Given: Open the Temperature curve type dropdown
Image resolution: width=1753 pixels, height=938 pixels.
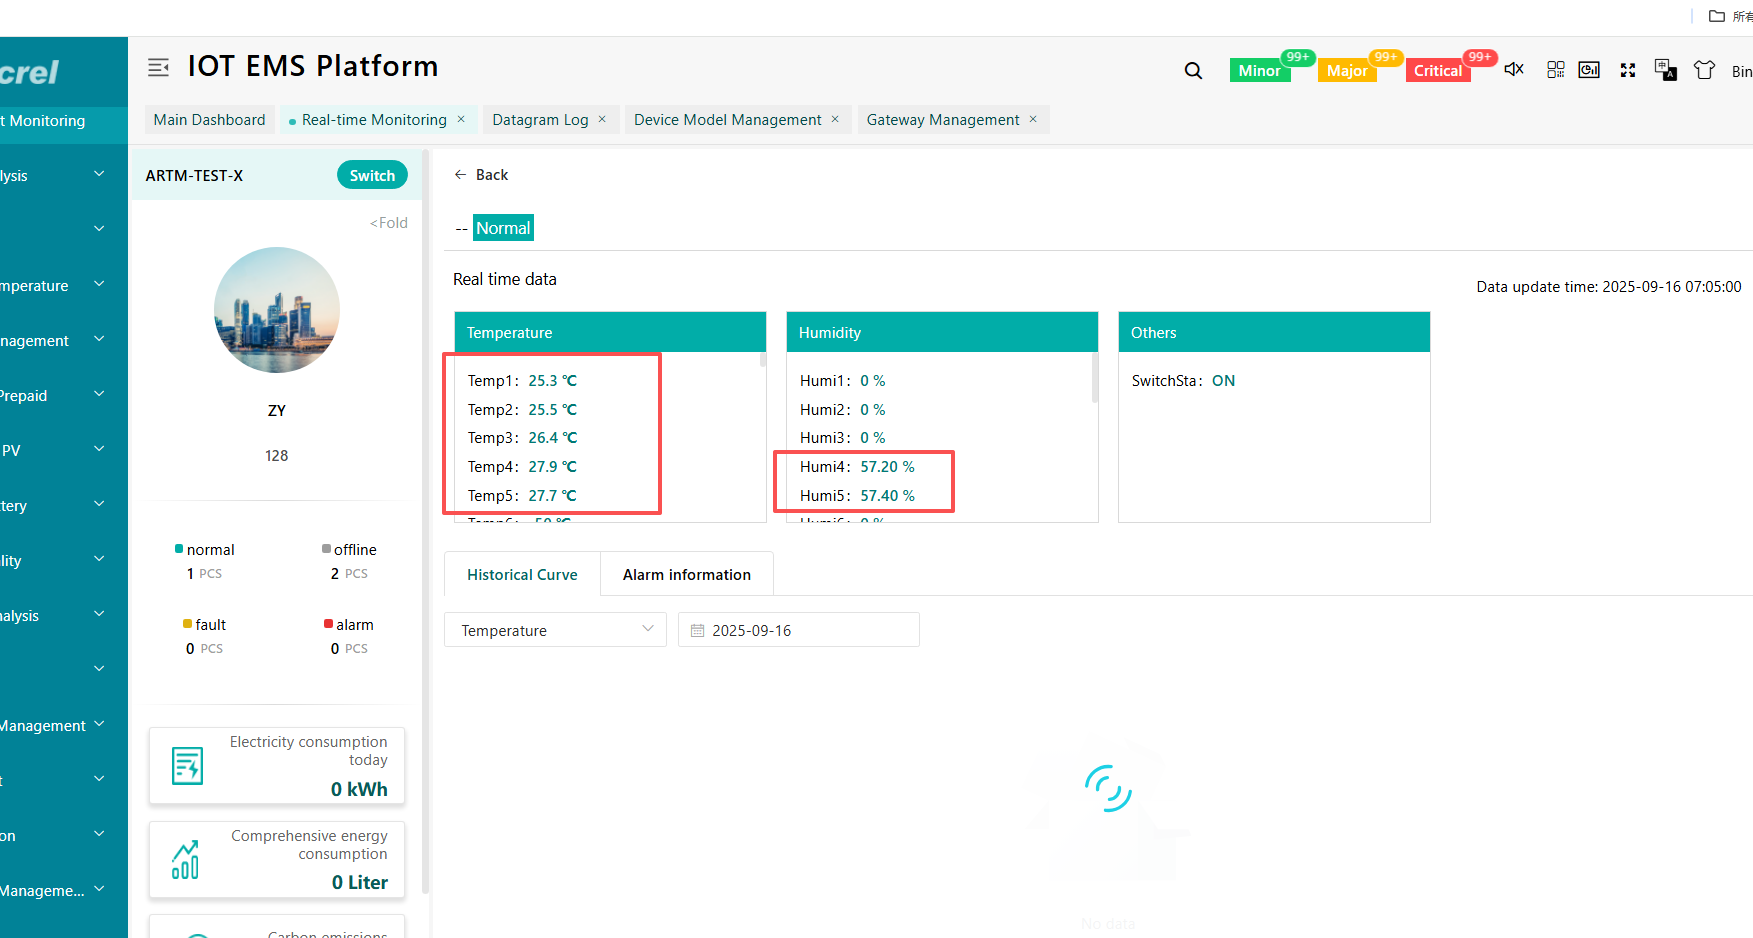Looking at the screenshot, I should point(555,630).
